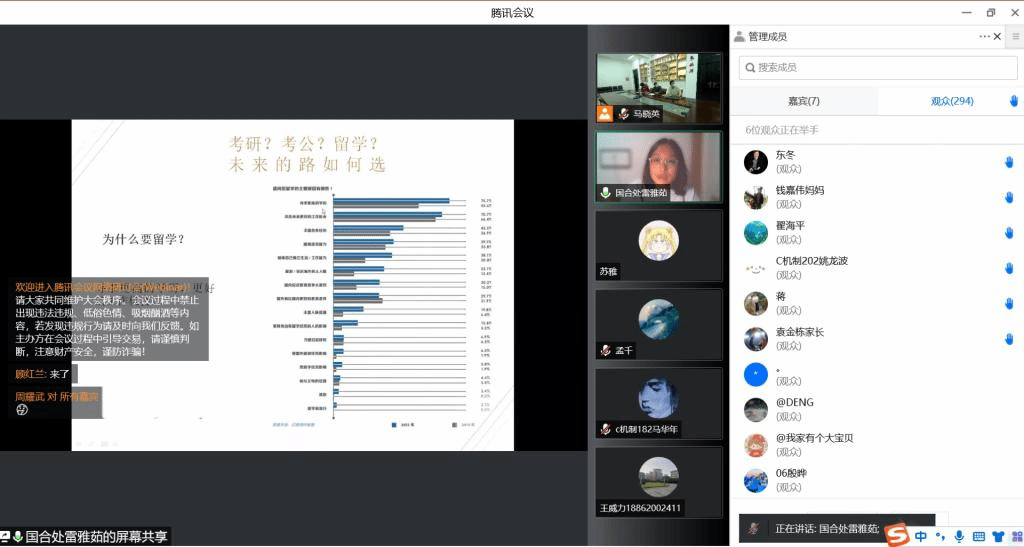Image resolution: width=1024 pixels, height=547 pixels.
Task: Click 苏雅's Sailor Moon avatar
Action: (x=658, y=240)
